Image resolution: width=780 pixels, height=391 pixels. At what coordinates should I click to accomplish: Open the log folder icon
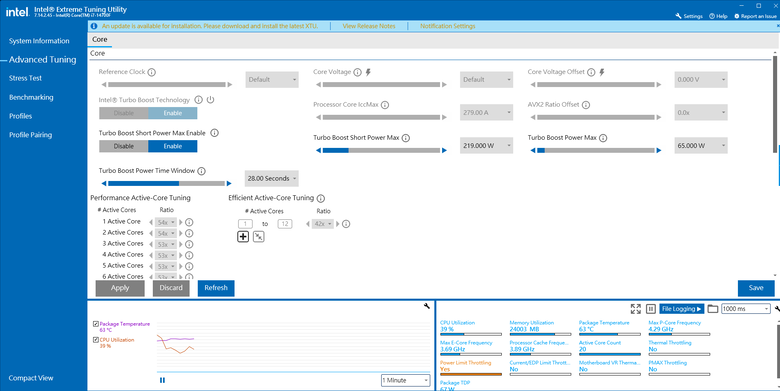(x=713, y=309)
